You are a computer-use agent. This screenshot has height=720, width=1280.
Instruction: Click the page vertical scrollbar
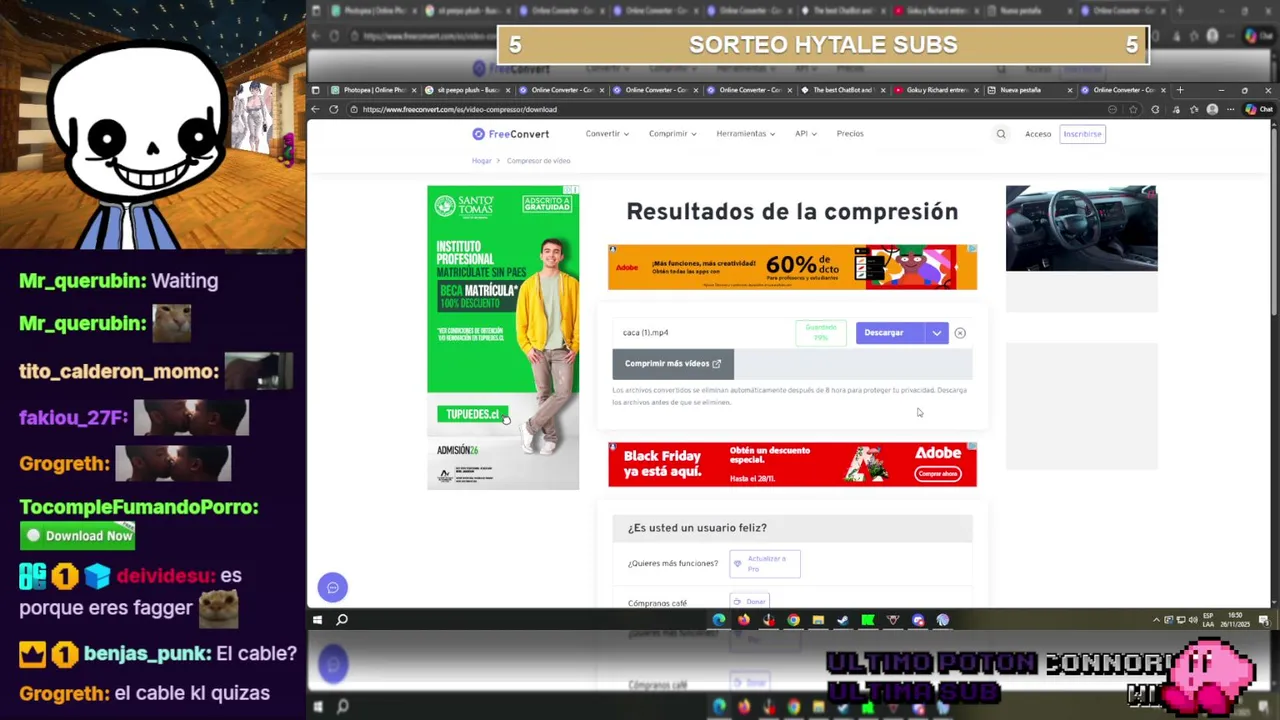1274,360
